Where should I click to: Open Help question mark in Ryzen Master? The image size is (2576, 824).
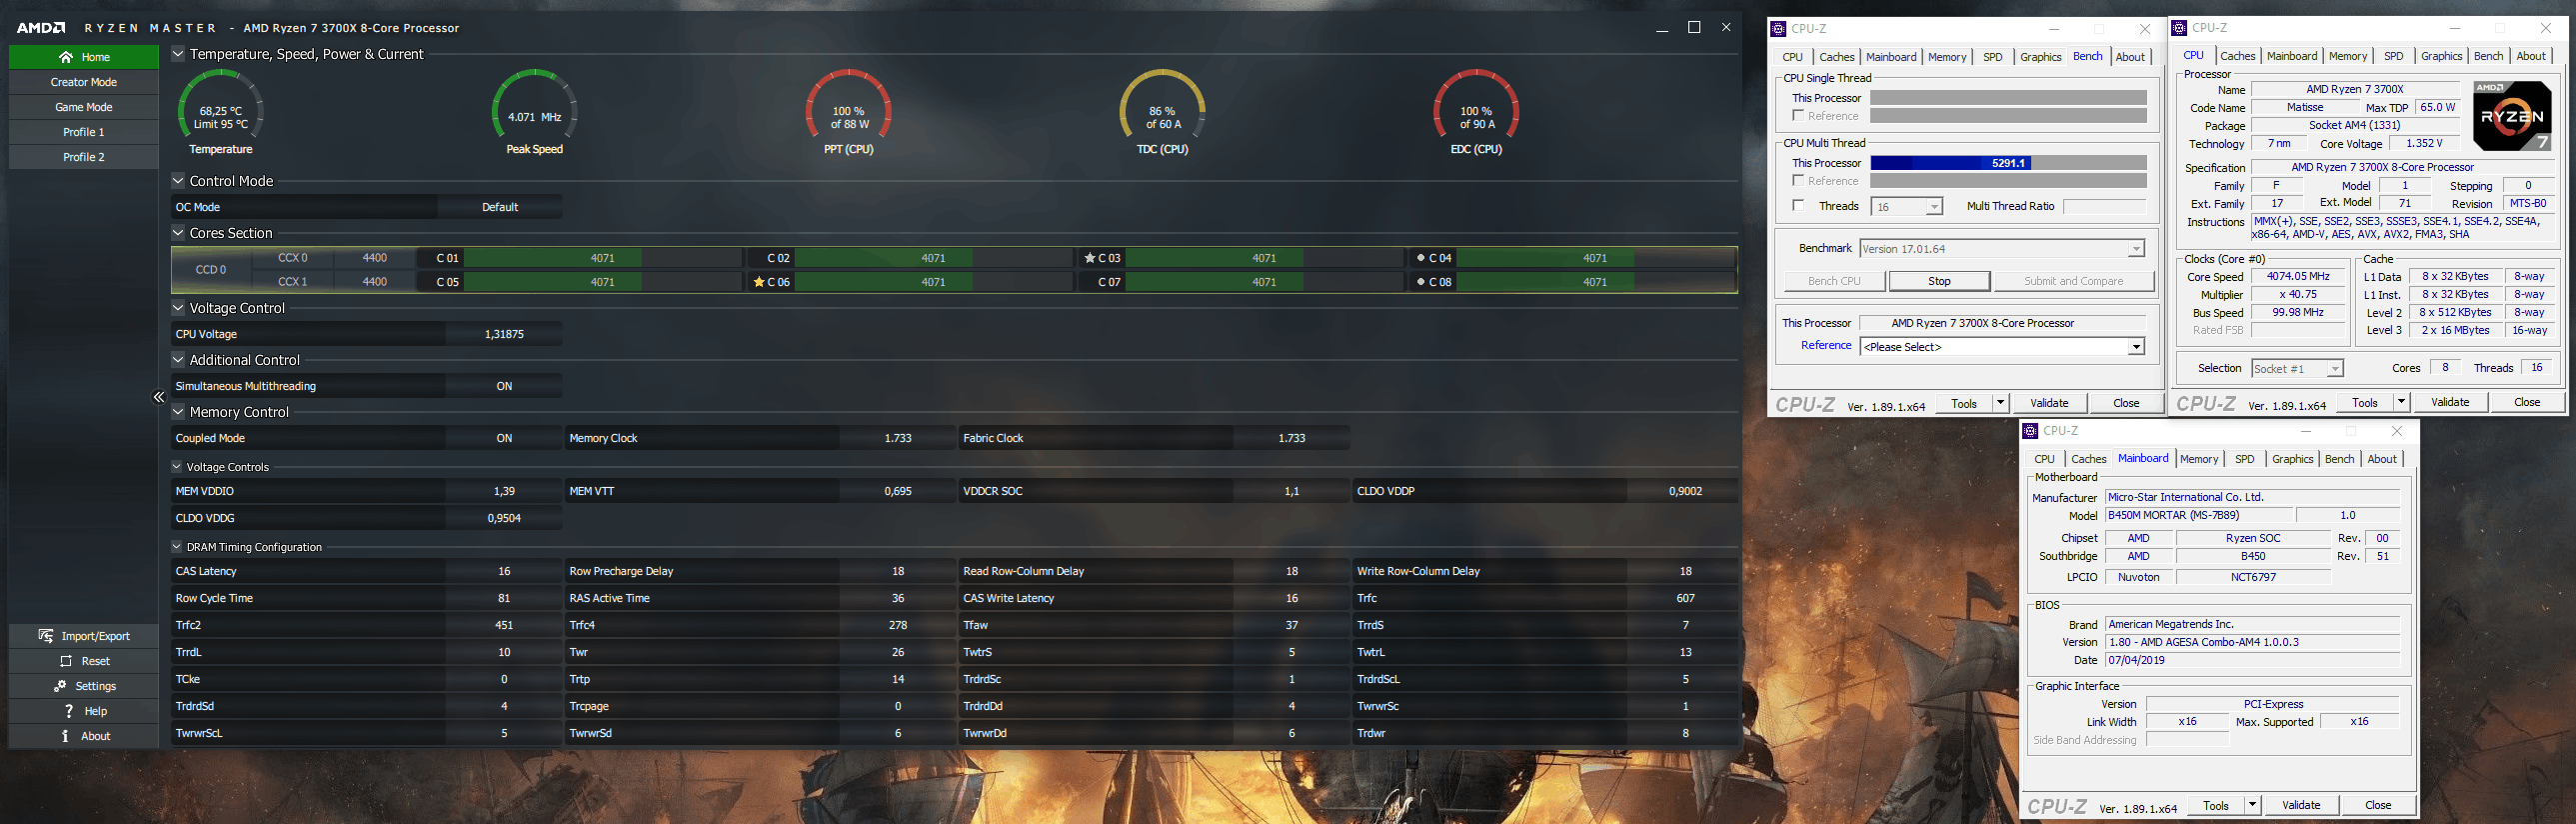[x=69, y=711]
